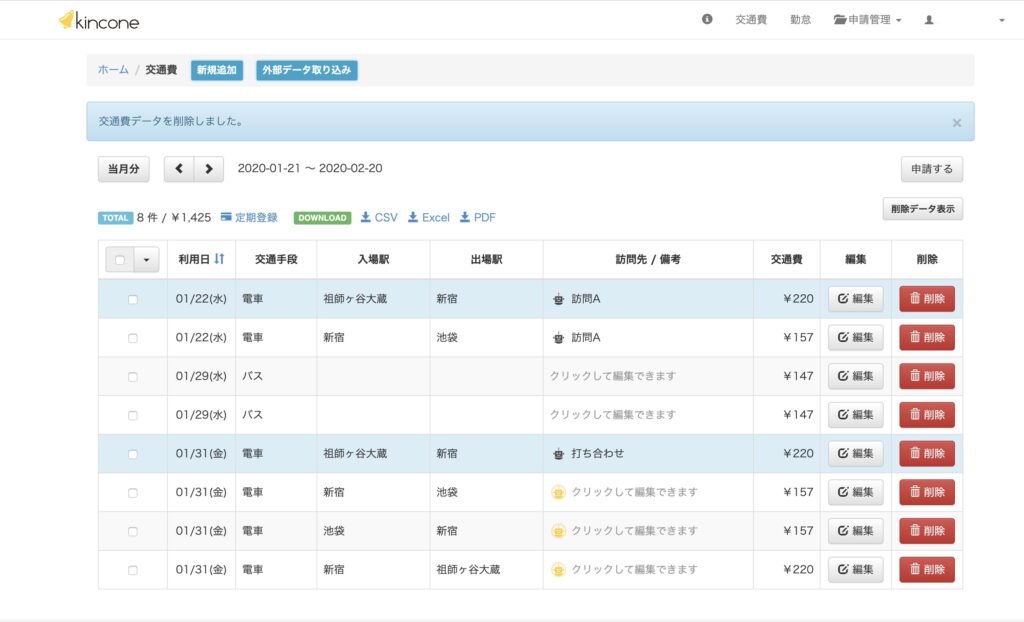Delete the first 01/29 バス entry
Image resolution: width=1024 pixels, height=622 pixels.
click(927, 376)
